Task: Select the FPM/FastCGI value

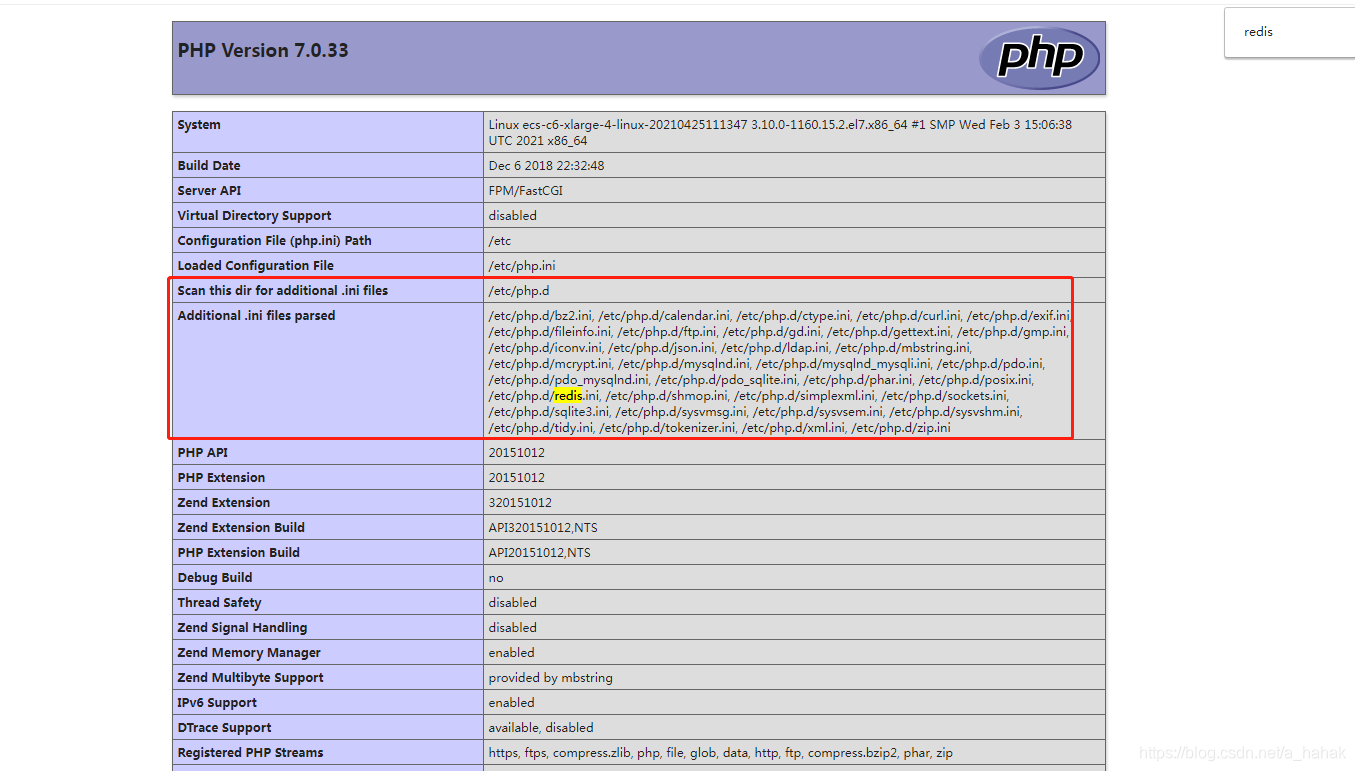Action: pyautogui.click(x=526, y=191)
